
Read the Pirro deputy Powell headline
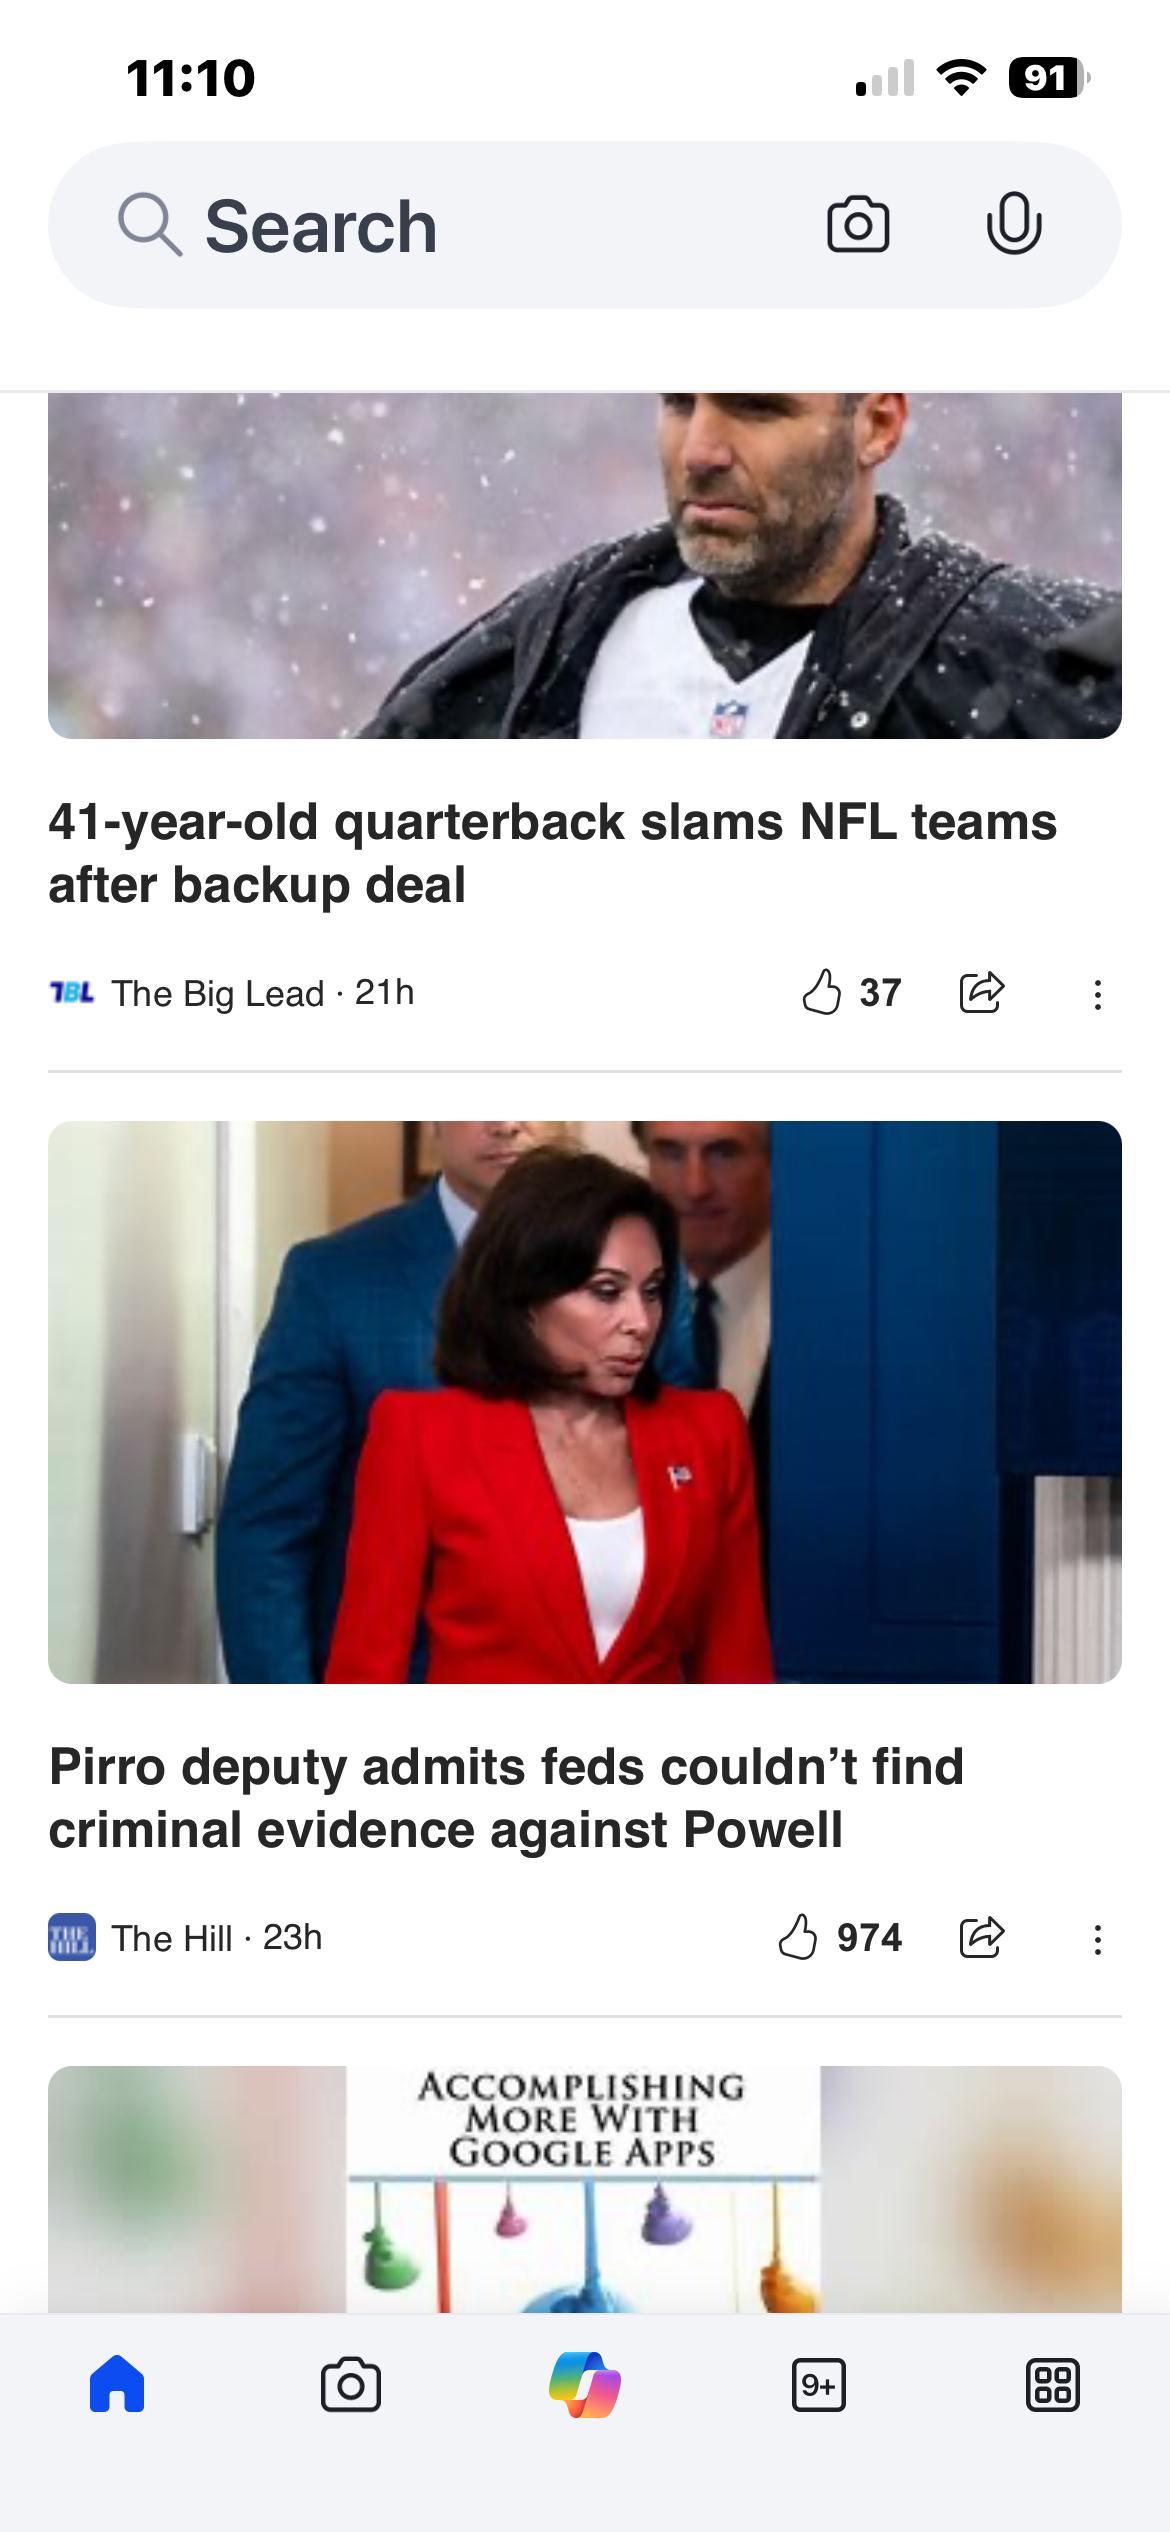[506, 1798]
